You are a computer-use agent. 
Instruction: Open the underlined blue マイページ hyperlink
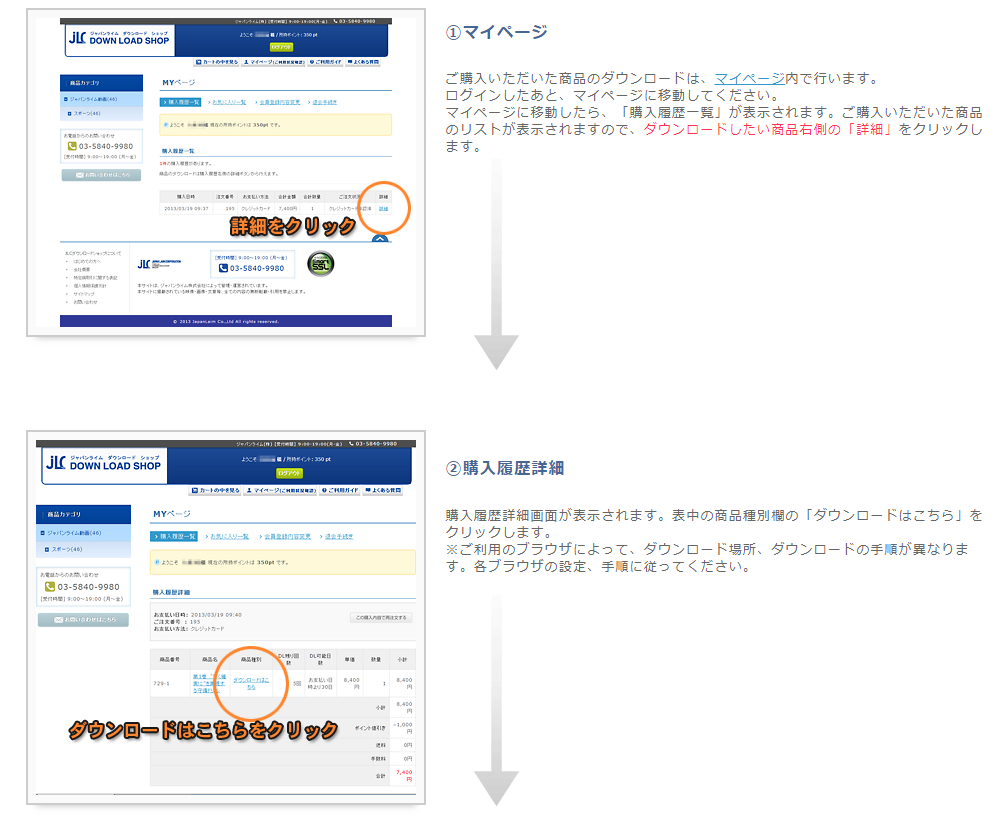(x=749, y=78)
